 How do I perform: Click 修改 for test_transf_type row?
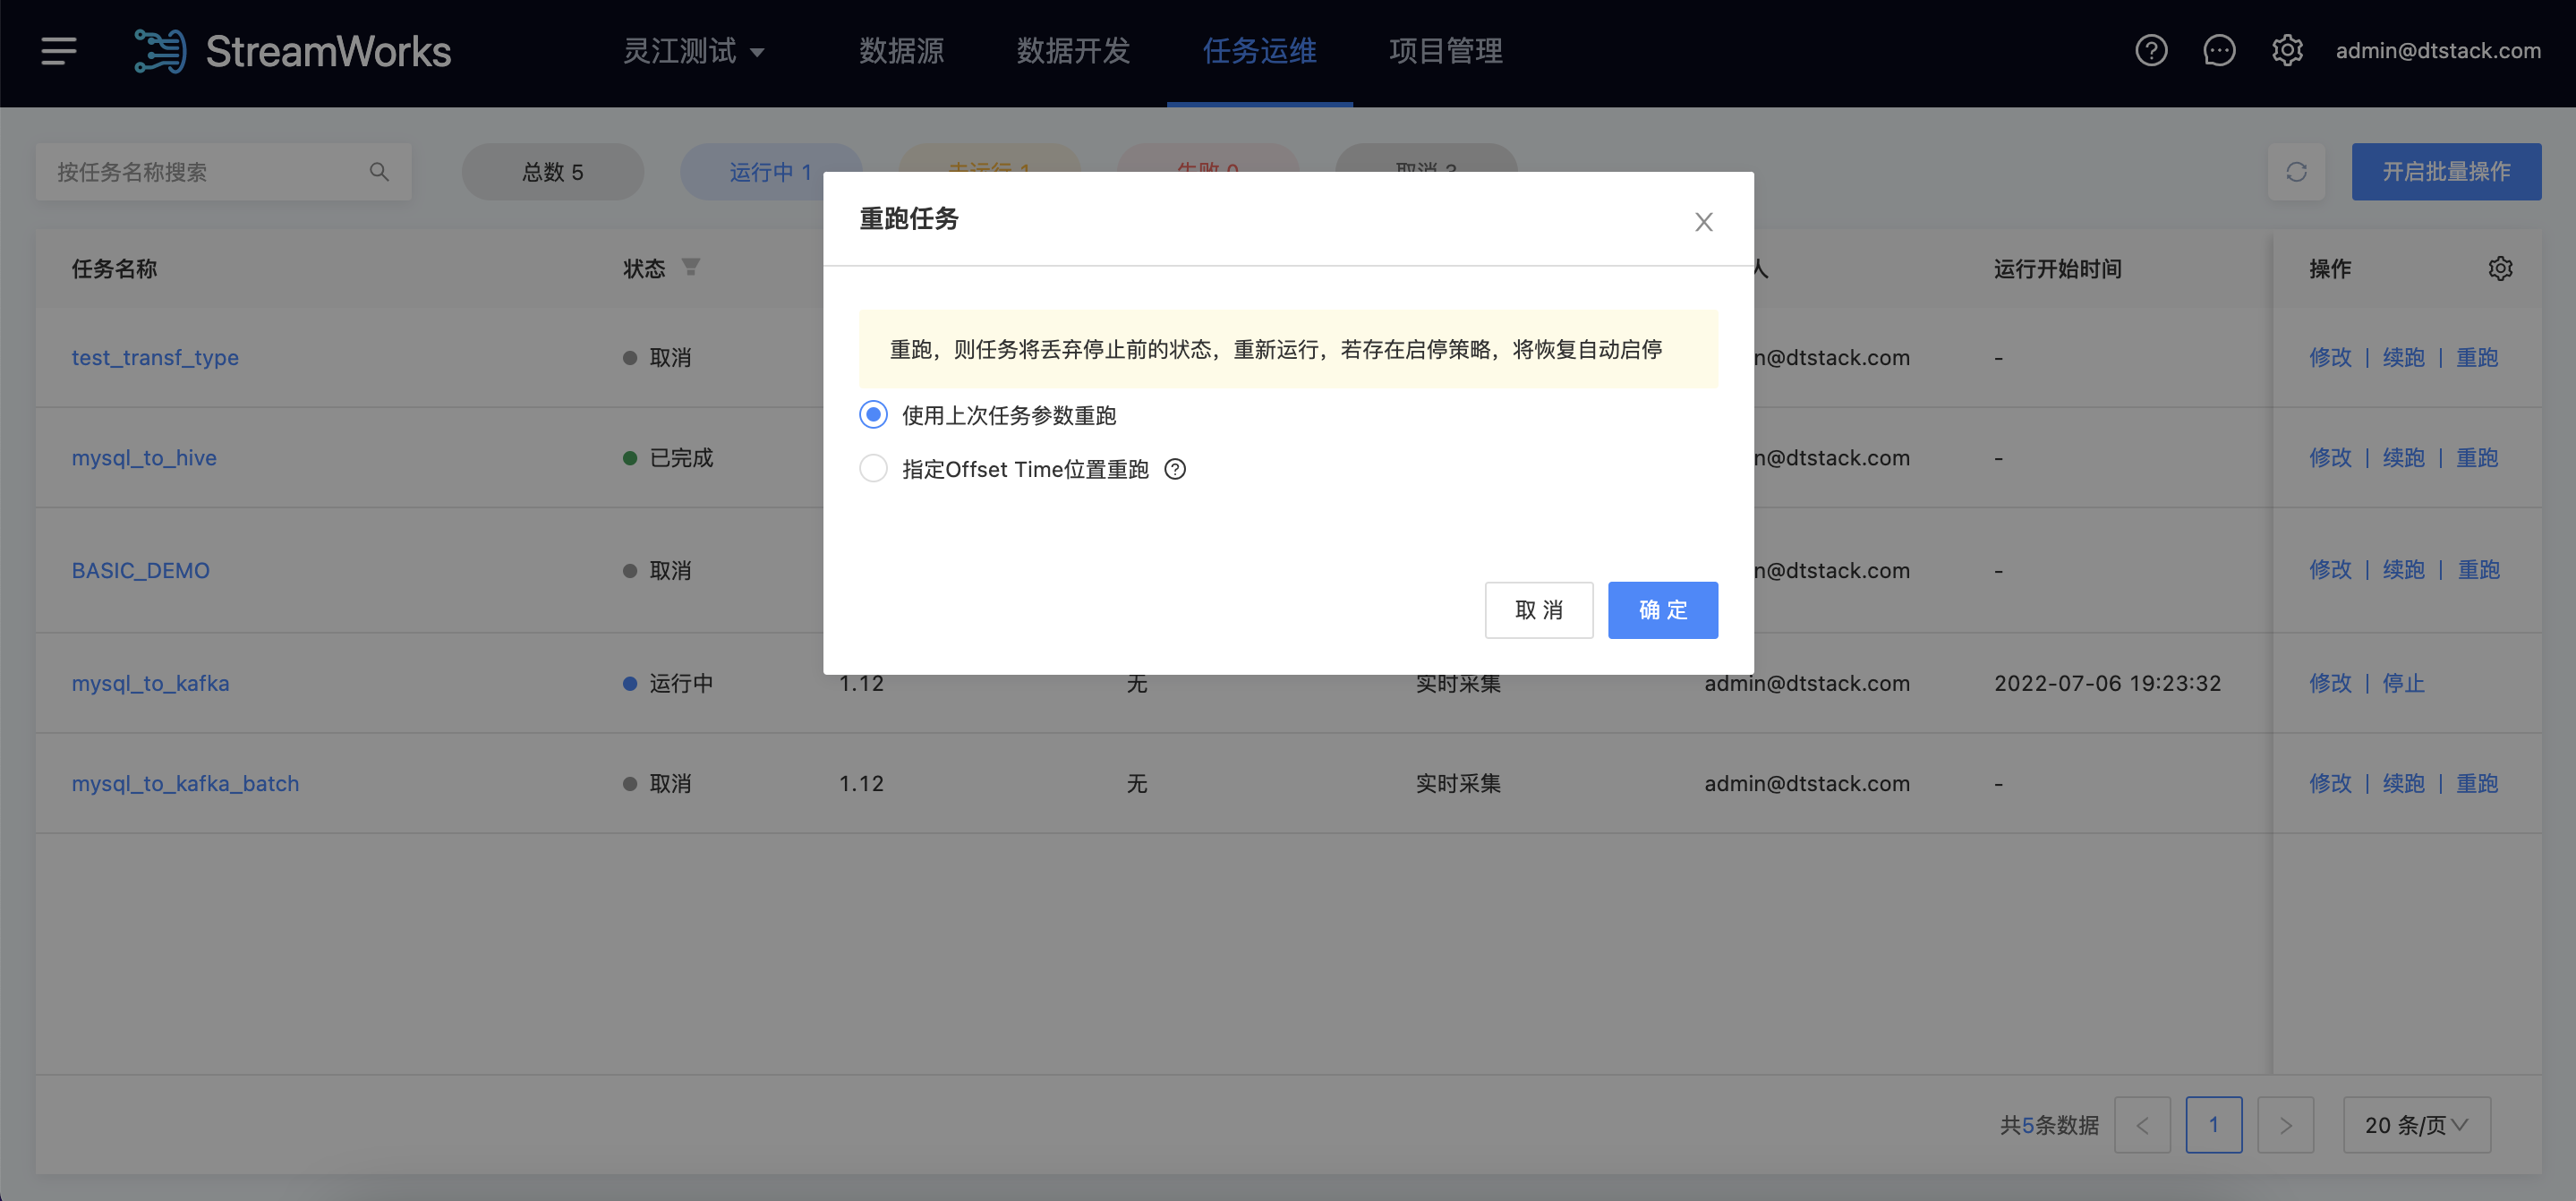[x=2330, y=358]
